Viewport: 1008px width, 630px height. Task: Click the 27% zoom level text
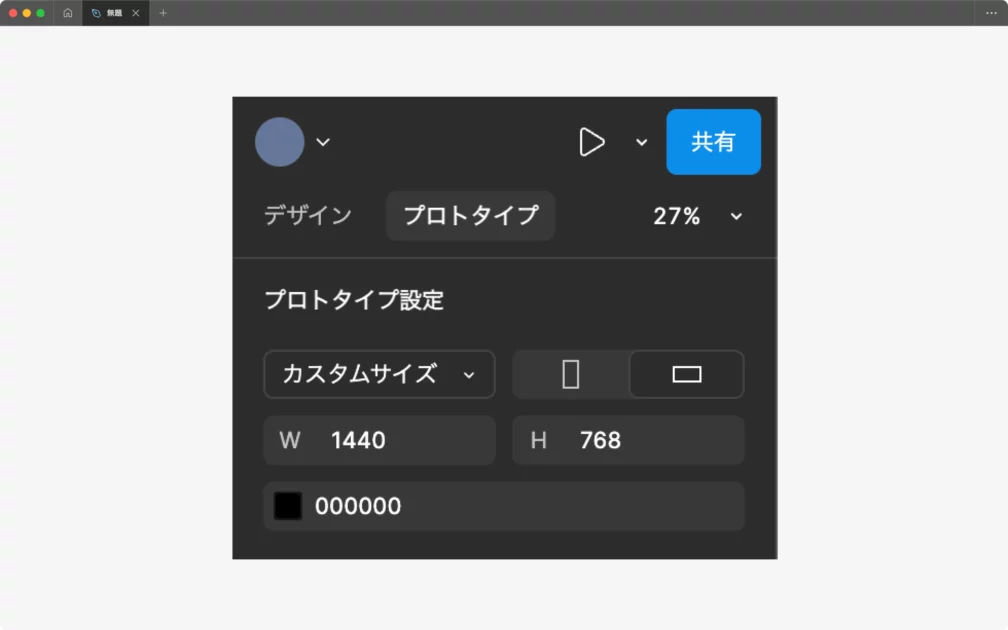tap(677, 216)
